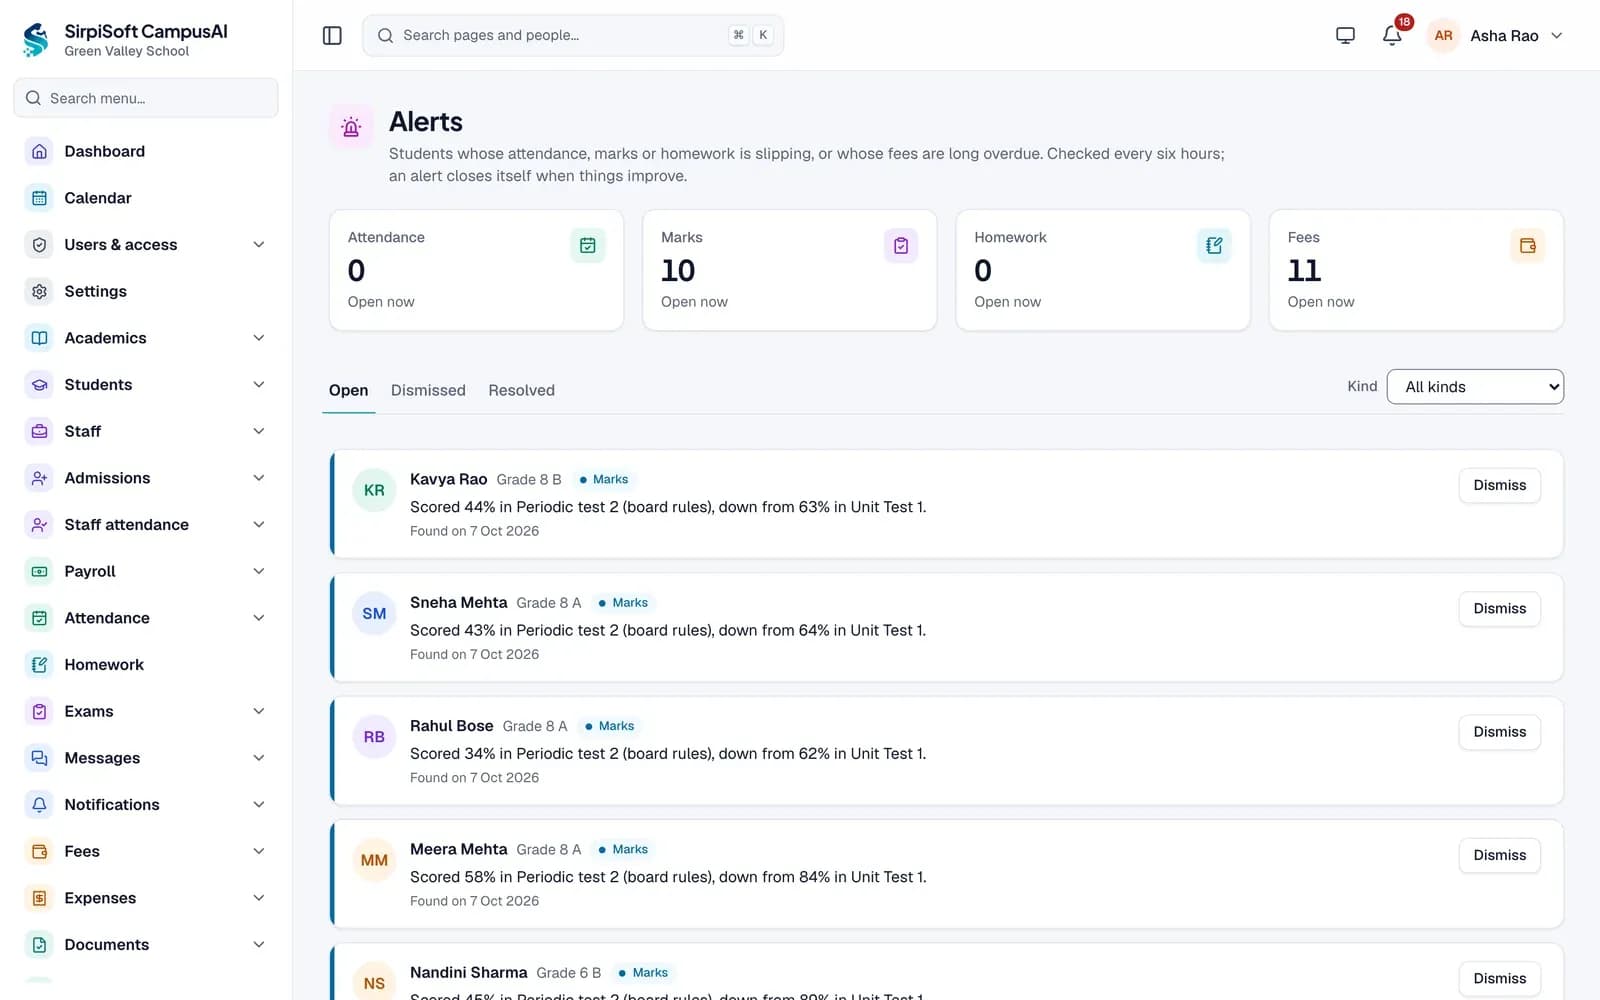Click the Homework sidebar icon

click(x=39, y=665)
